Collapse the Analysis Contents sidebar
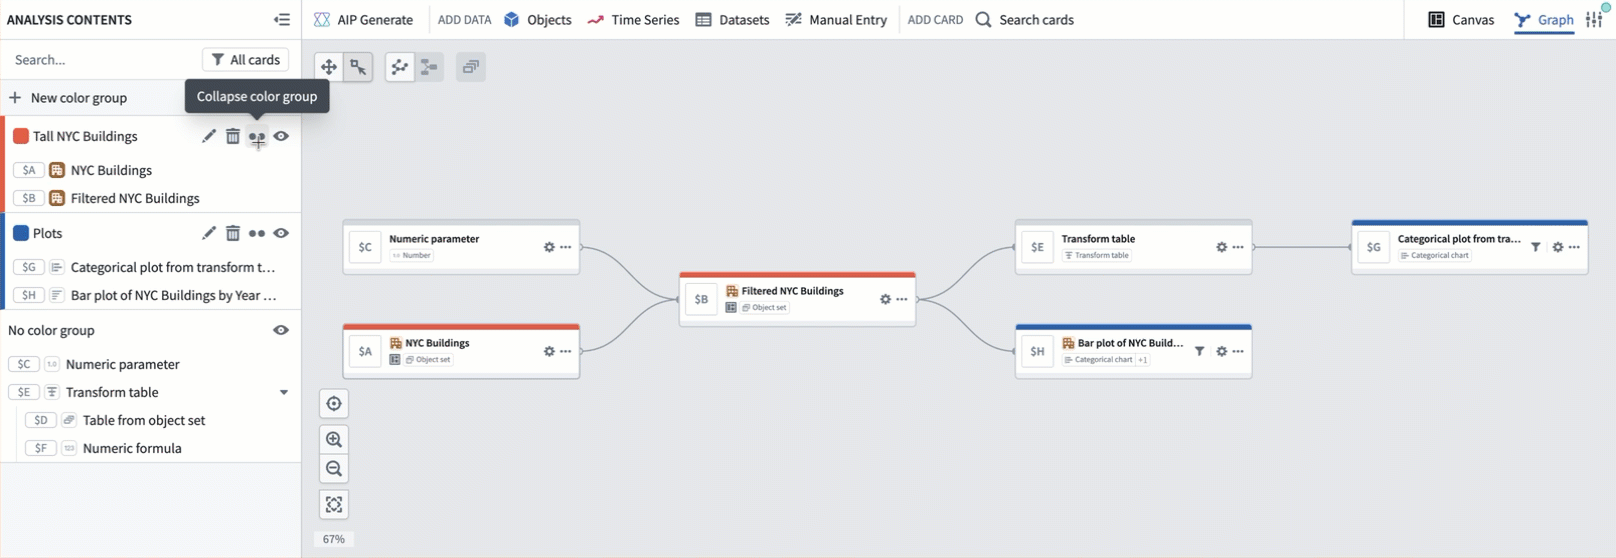The image size is (1616, 558). coord(282,20)
